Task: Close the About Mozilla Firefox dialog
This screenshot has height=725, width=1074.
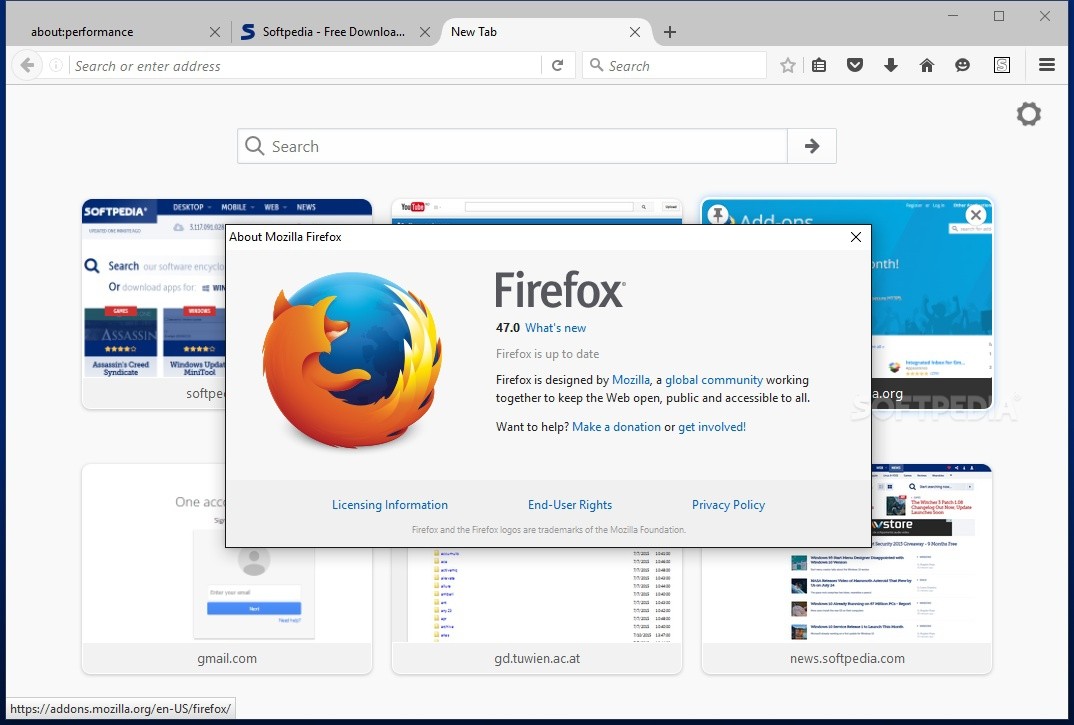Action: (x=856, y=237)
